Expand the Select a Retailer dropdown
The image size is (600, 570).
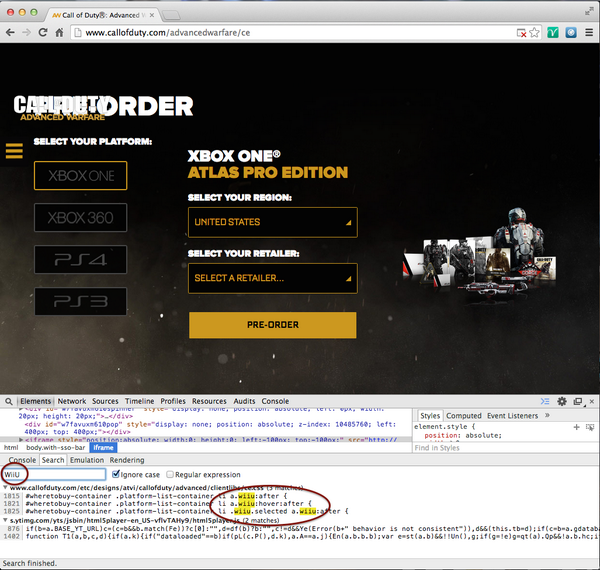[x=272, y=277]
